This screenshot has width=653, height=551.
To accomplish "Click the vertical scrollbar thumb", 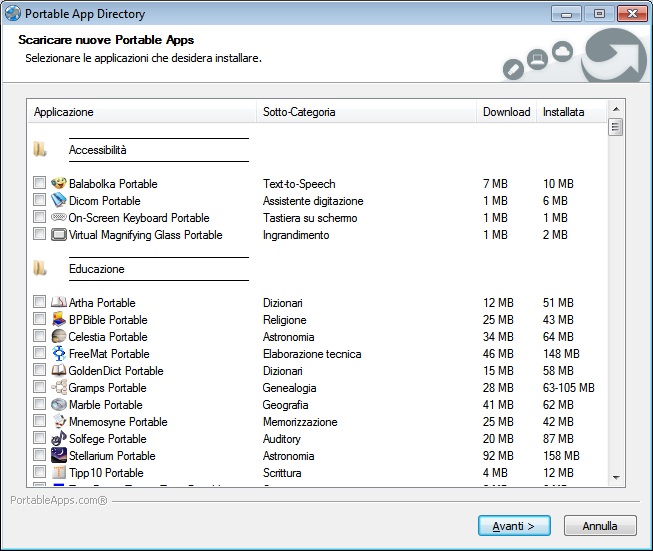I will [616, 127].
